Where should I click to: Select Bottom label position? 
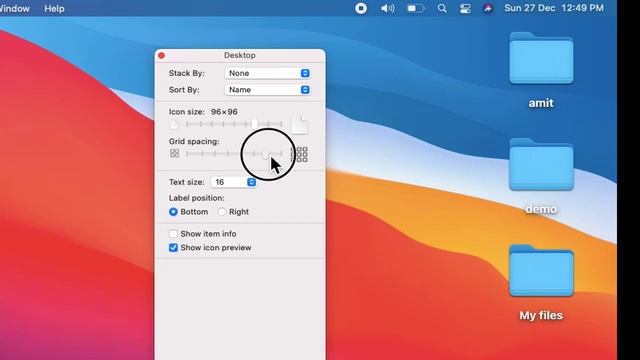click(173, 212)
